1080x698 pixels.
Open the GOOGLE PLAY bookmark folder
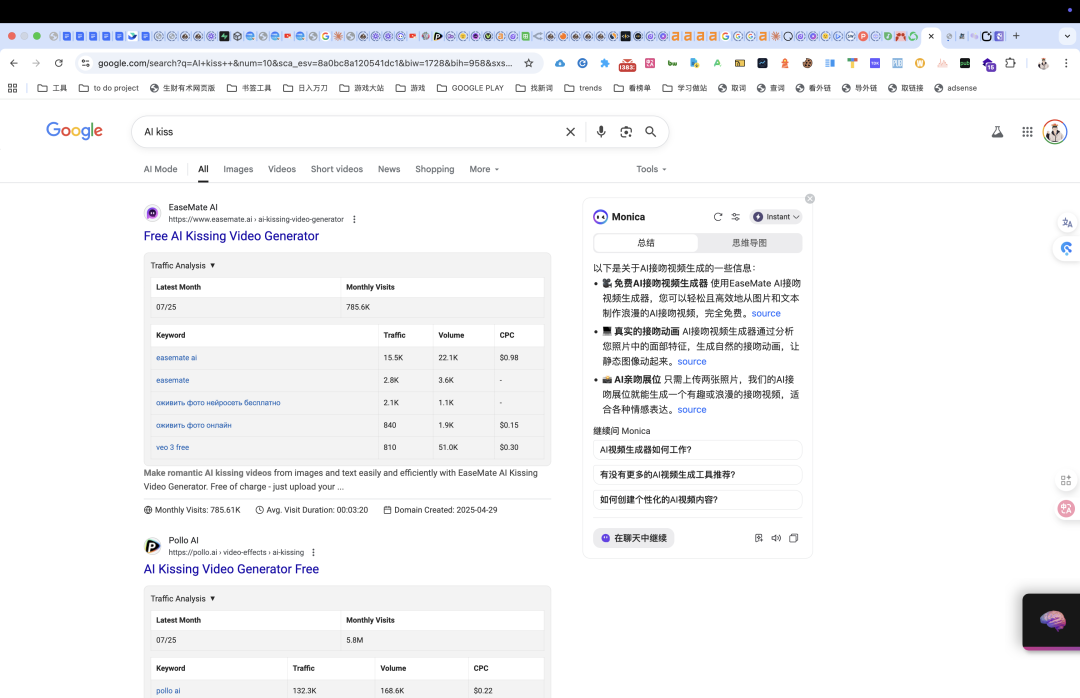(470, 88)
